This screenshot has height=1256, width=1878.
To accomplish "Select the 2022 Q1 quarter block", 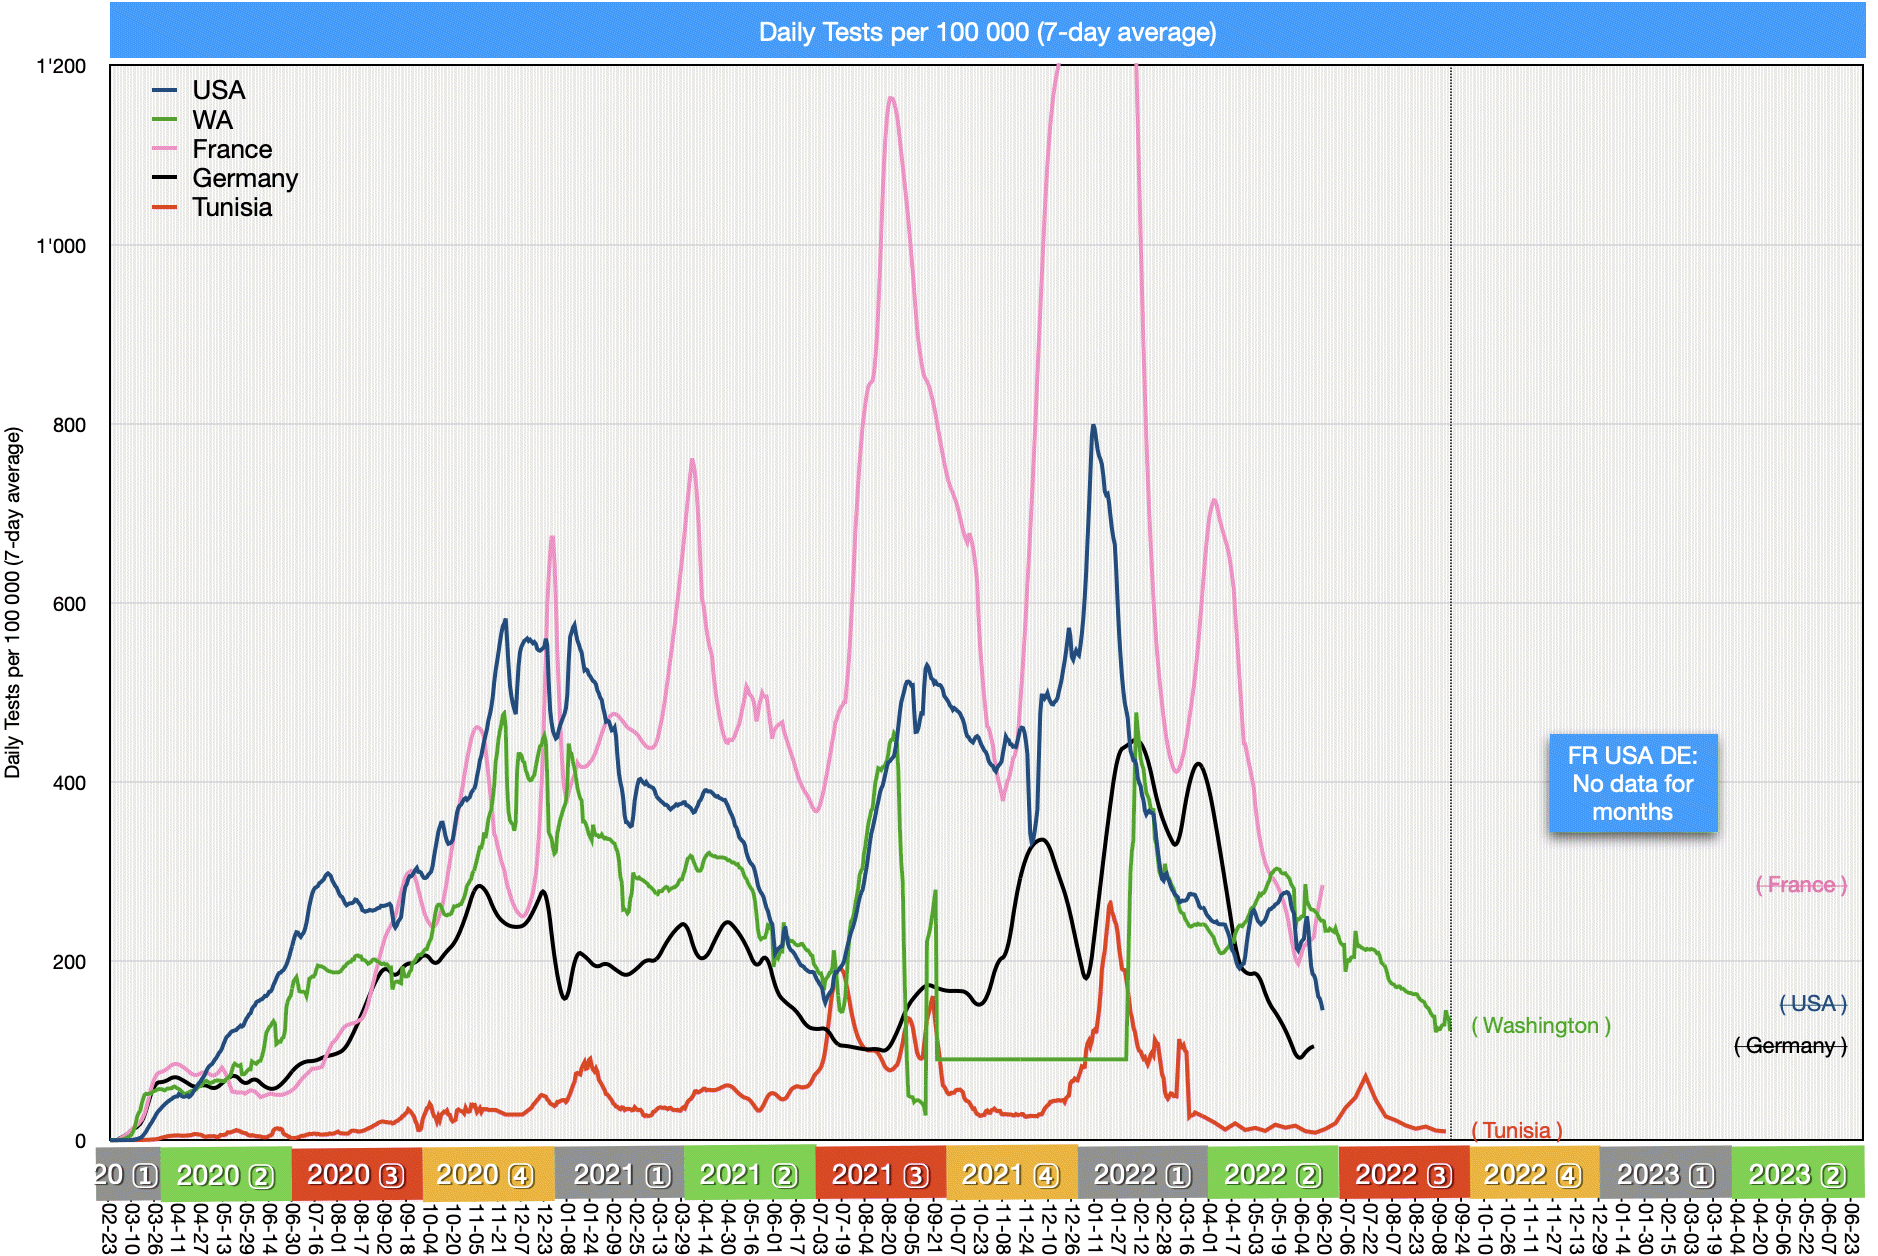I will point(1142,1174).
